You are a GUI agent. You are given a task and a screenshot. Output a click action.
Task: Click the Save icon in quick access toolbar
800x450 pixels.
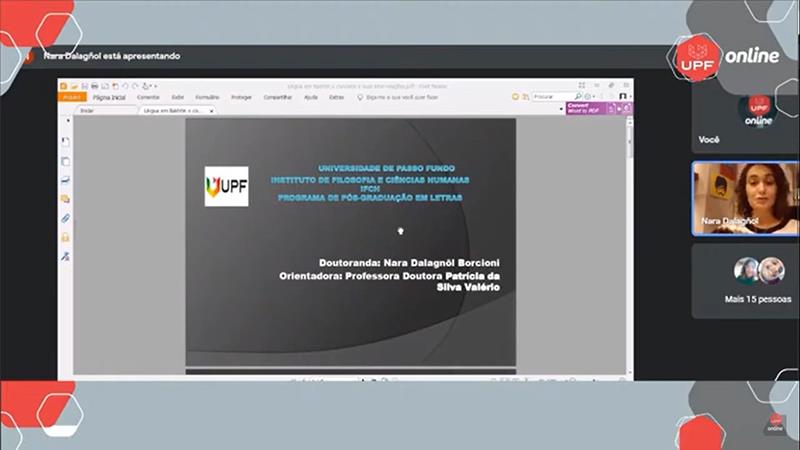[85, 86]
